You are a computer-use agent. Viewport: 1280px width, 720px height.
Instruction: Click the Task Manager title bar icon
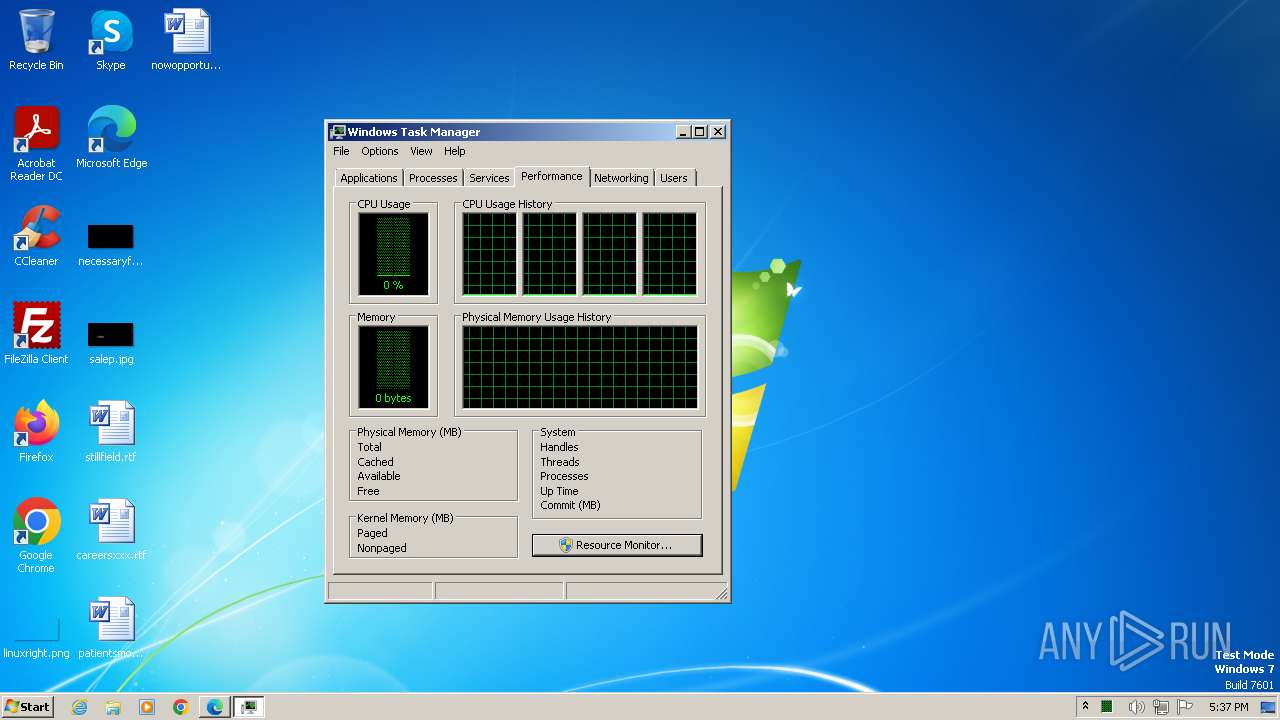pos(338,132)
